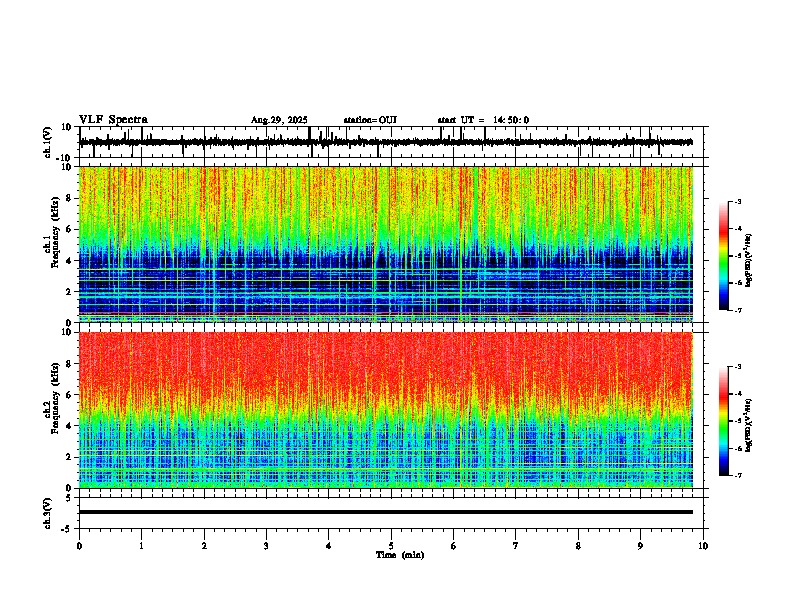Click the ch.1 voltage waveform trace
Viewport: 792px width, 612px height.
click(x=386, y=142)
